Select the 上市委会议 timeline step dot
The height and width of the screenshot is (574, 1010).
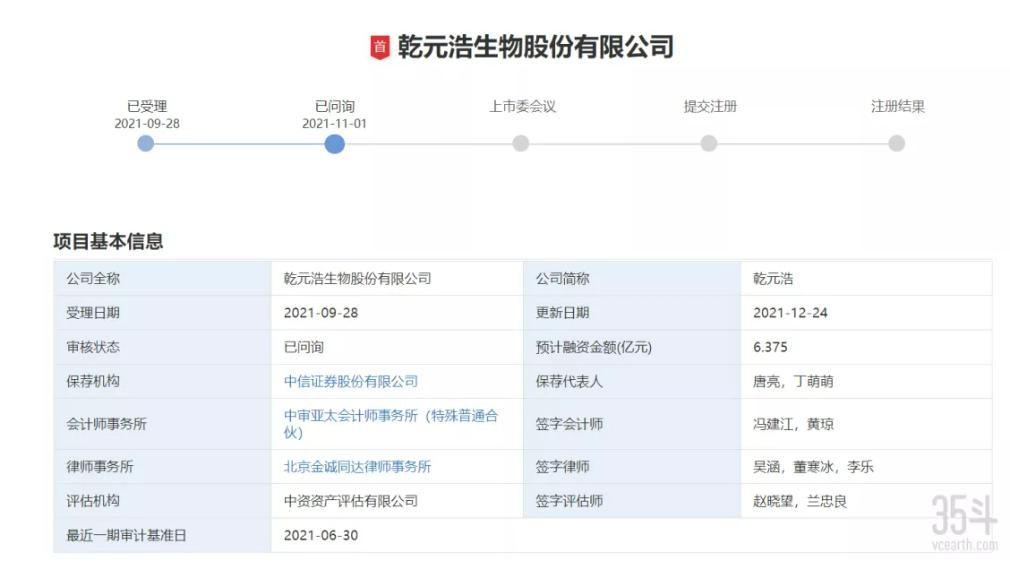tap(521, 144)
